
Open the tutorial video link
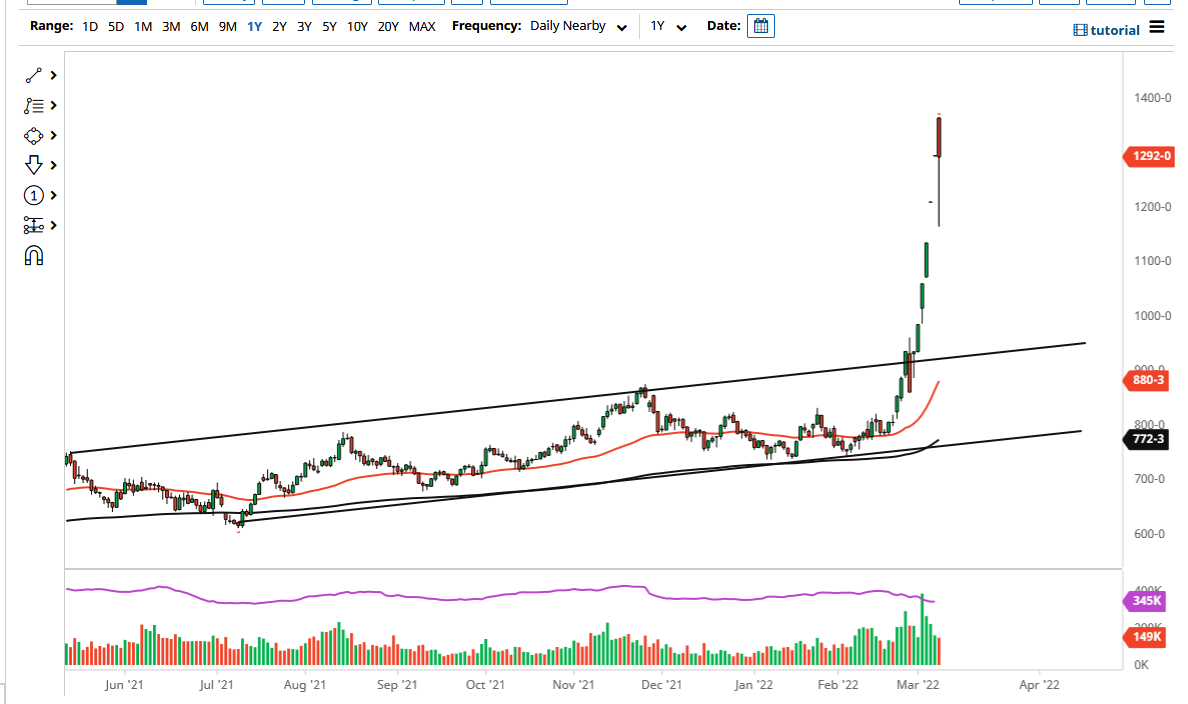[x=1107, y=30]
